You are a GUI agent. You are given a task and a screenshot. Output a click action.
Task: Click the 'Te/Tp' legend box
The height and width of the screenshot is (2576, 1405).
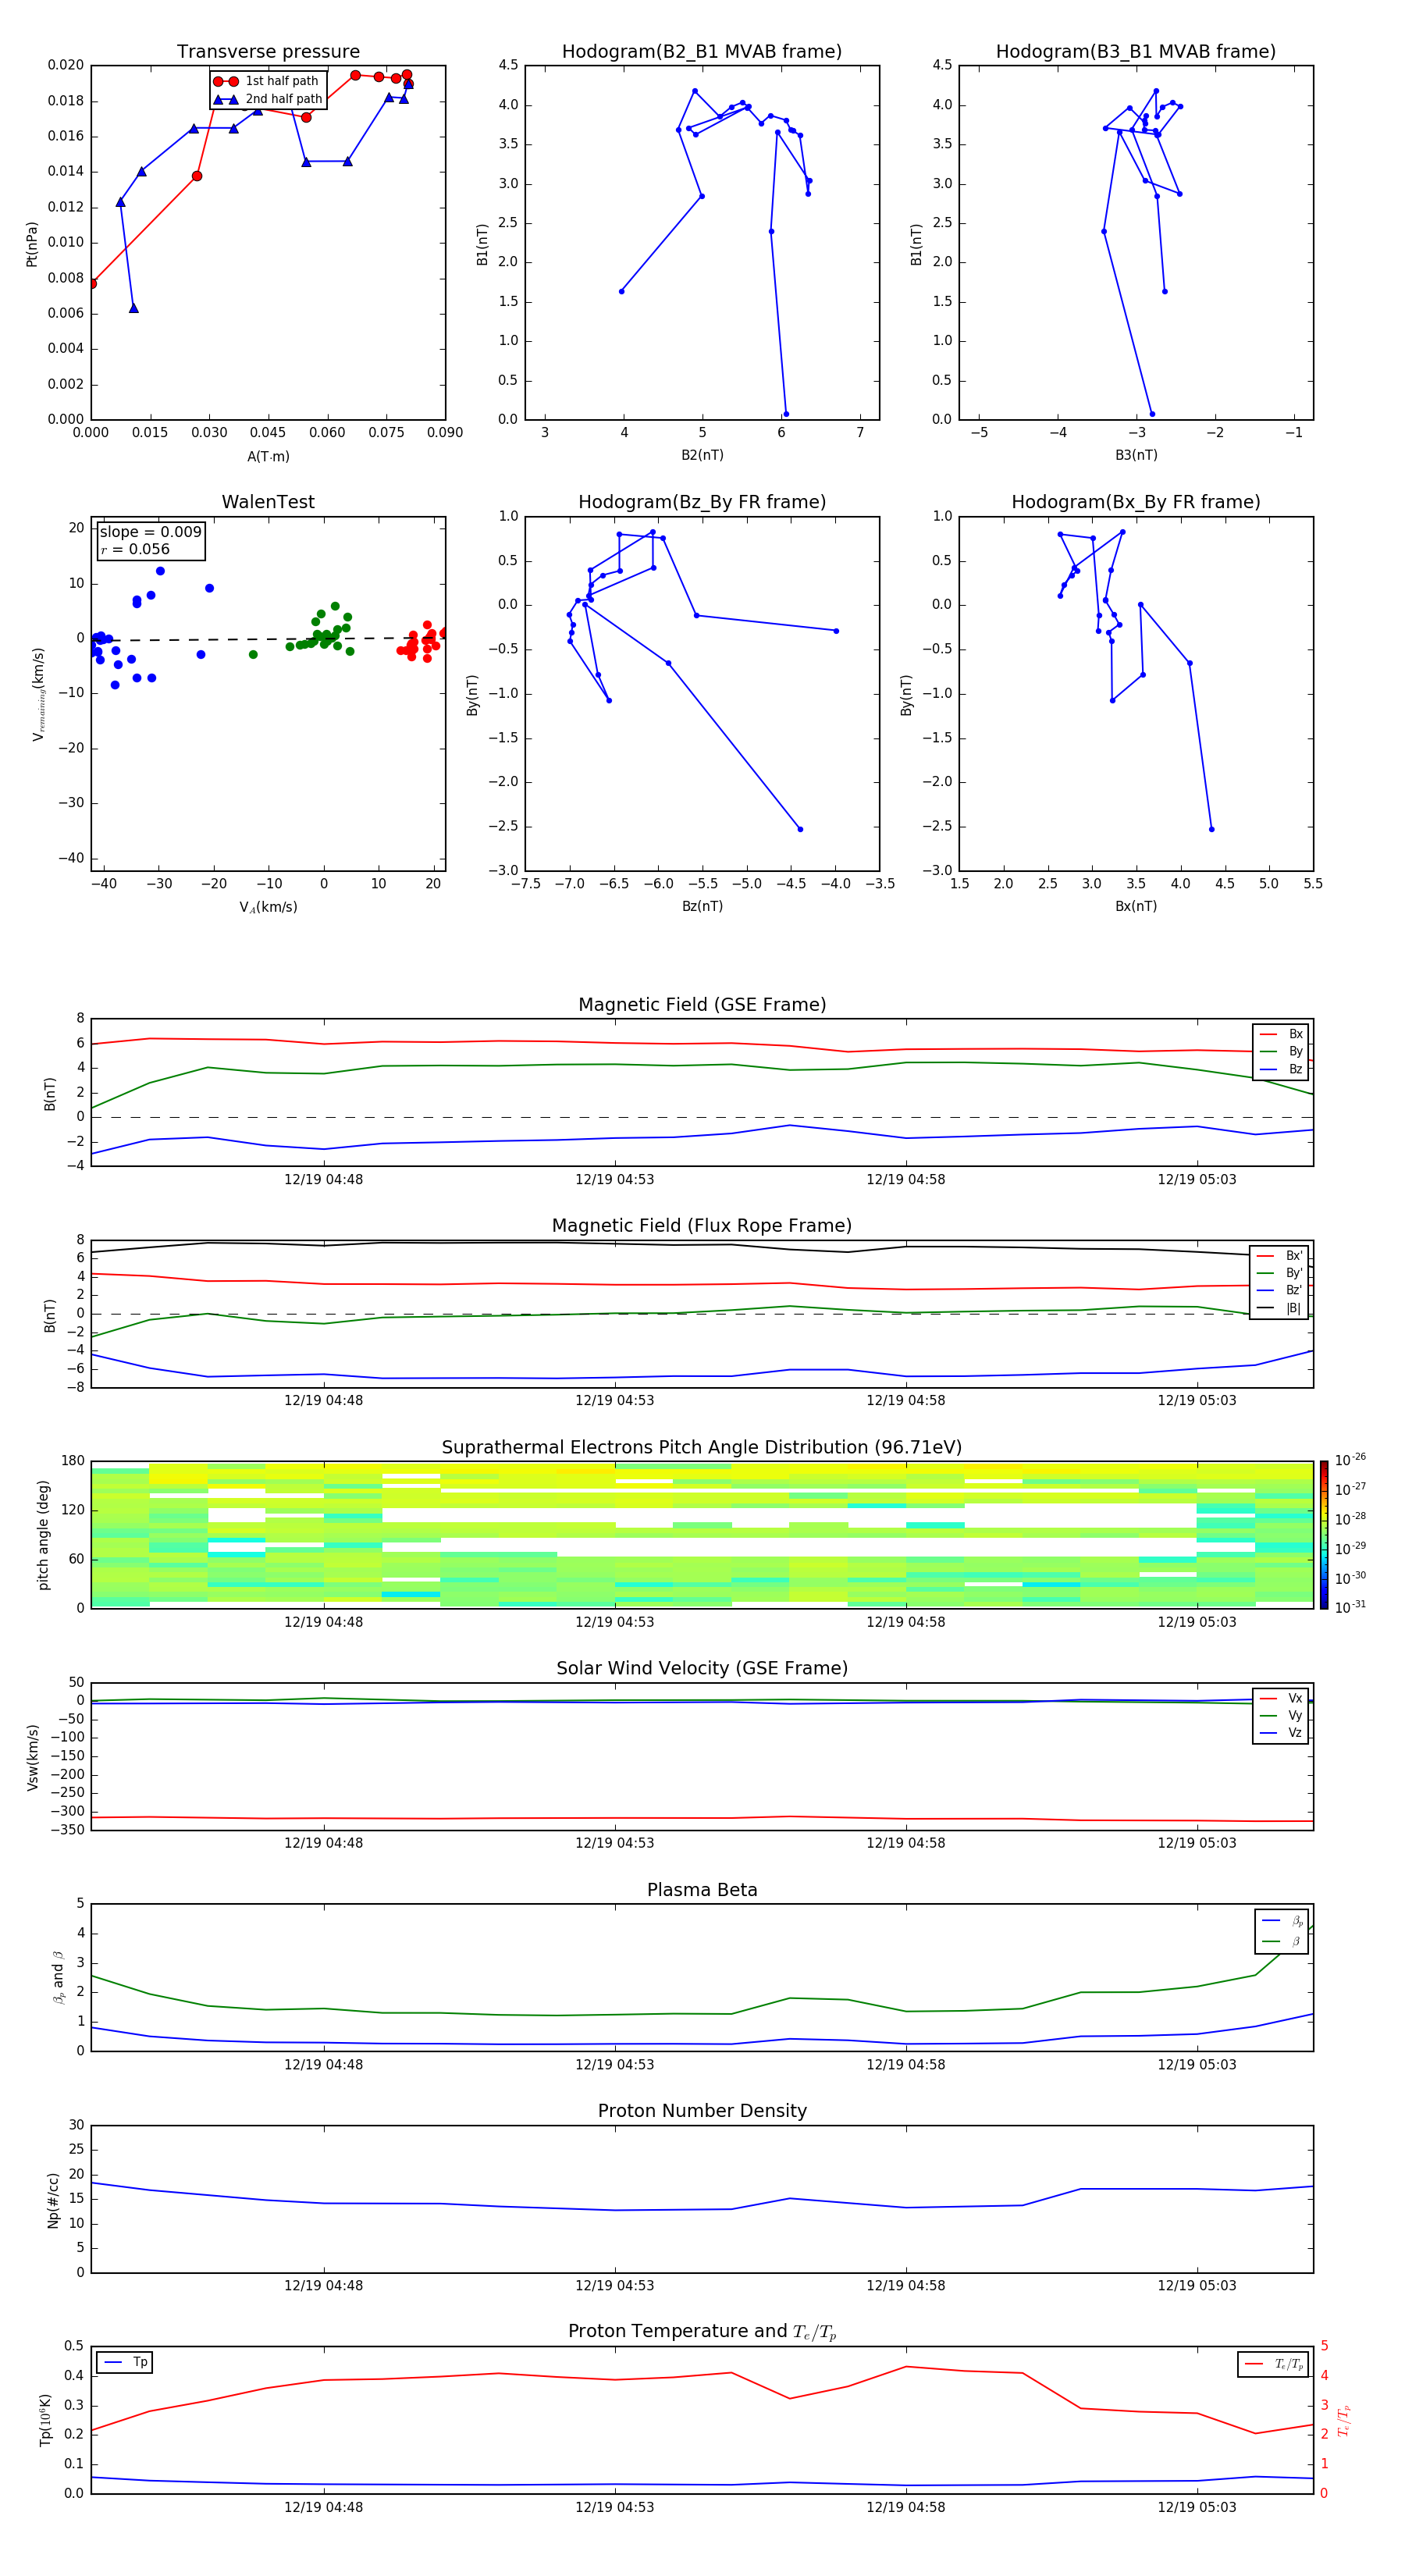coord(1273,2364)
